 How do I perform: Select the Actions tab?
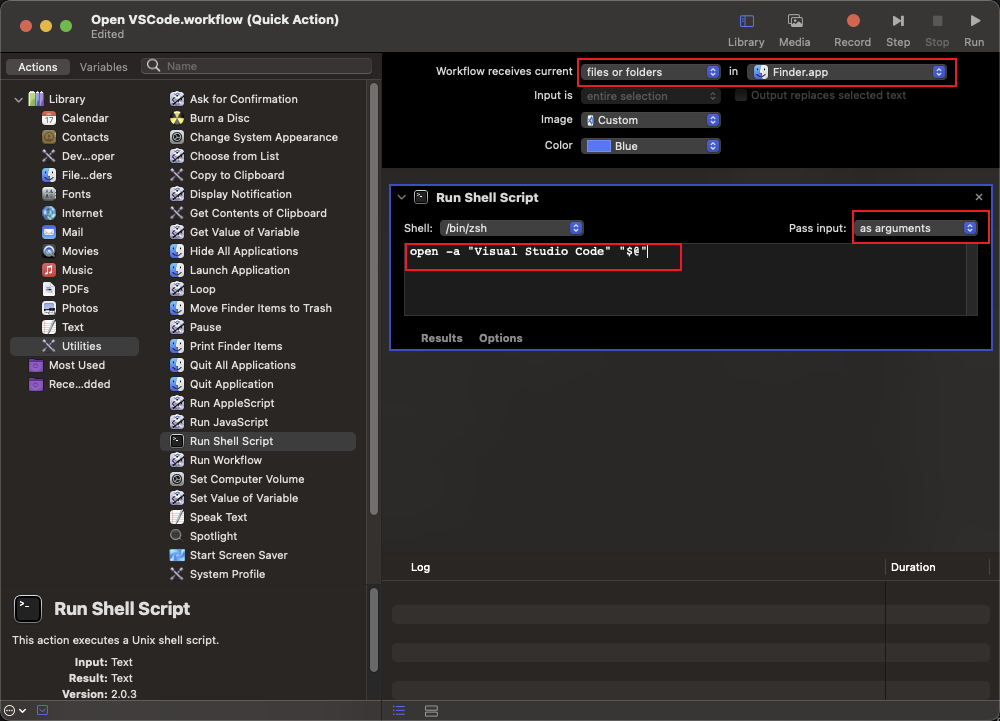[38, 67]
